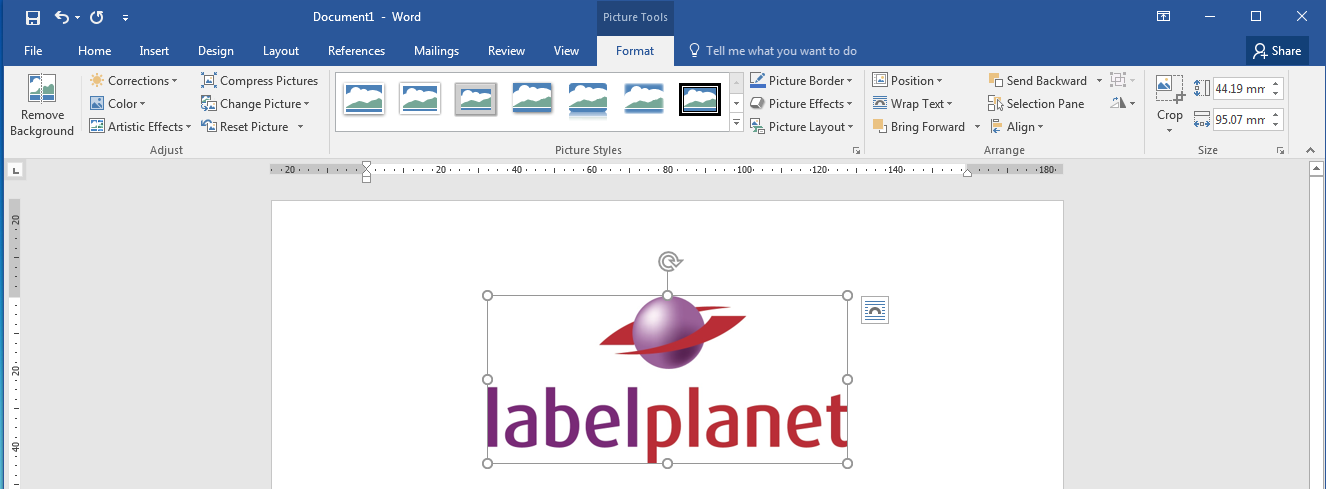Open Wrap Text dropdown
This screenshot has height=489, width=1326.
coord(912,104)
